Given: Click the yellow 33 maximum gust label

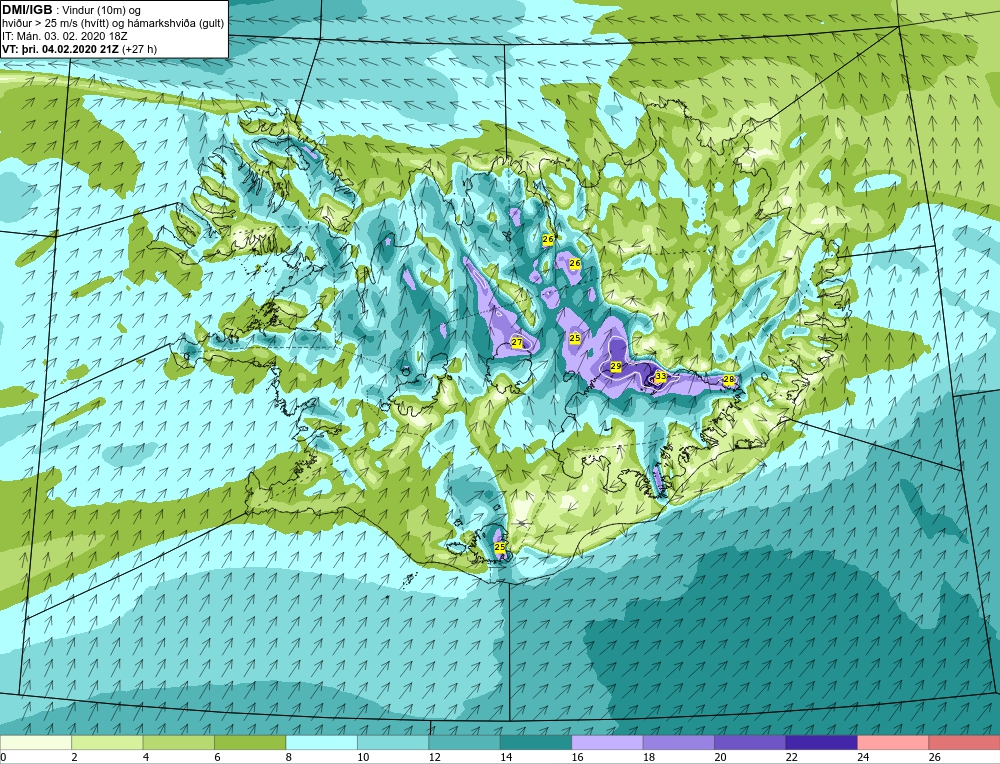Looking at the screenshot, I should tap(661, 376).
